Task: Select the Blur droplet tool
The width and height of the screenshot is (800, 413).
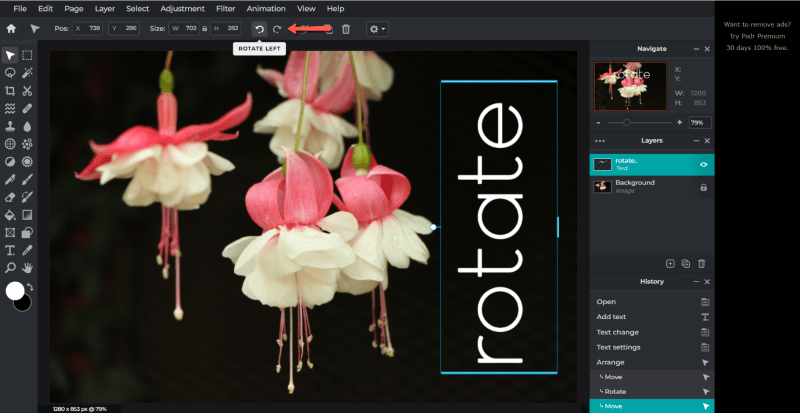Action: (x=27, y=126)
